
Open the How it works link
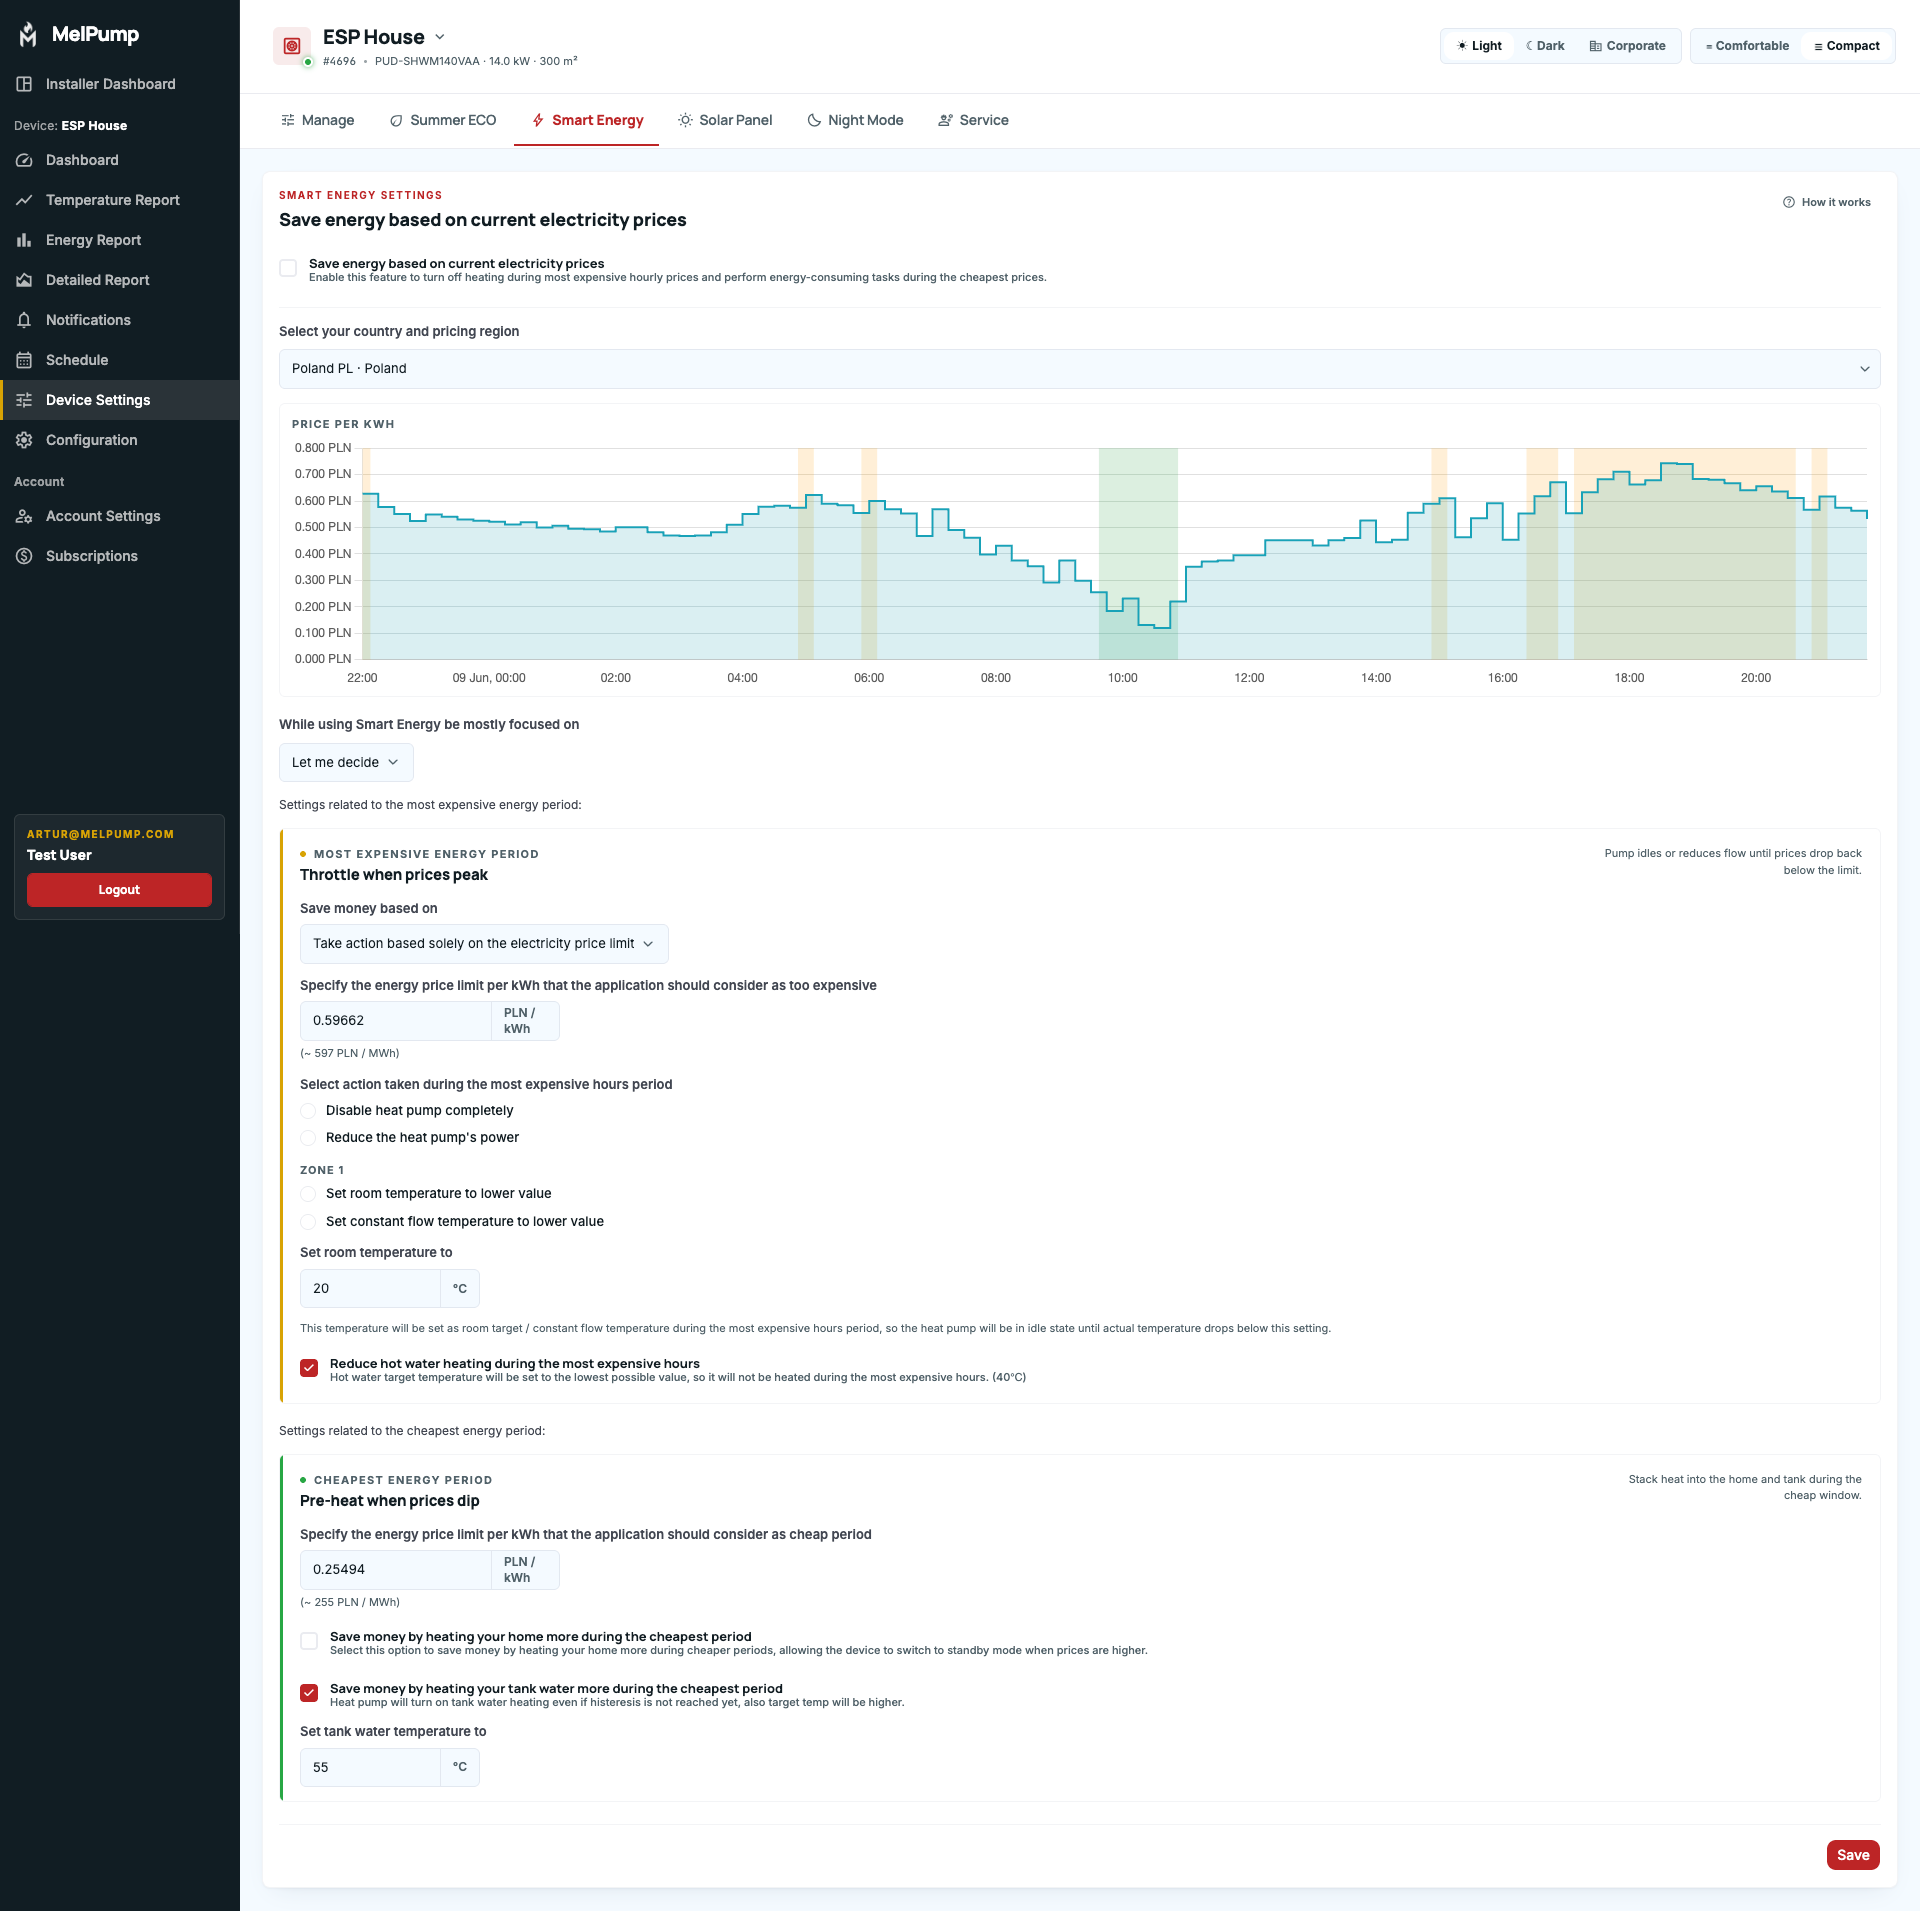1826,202
